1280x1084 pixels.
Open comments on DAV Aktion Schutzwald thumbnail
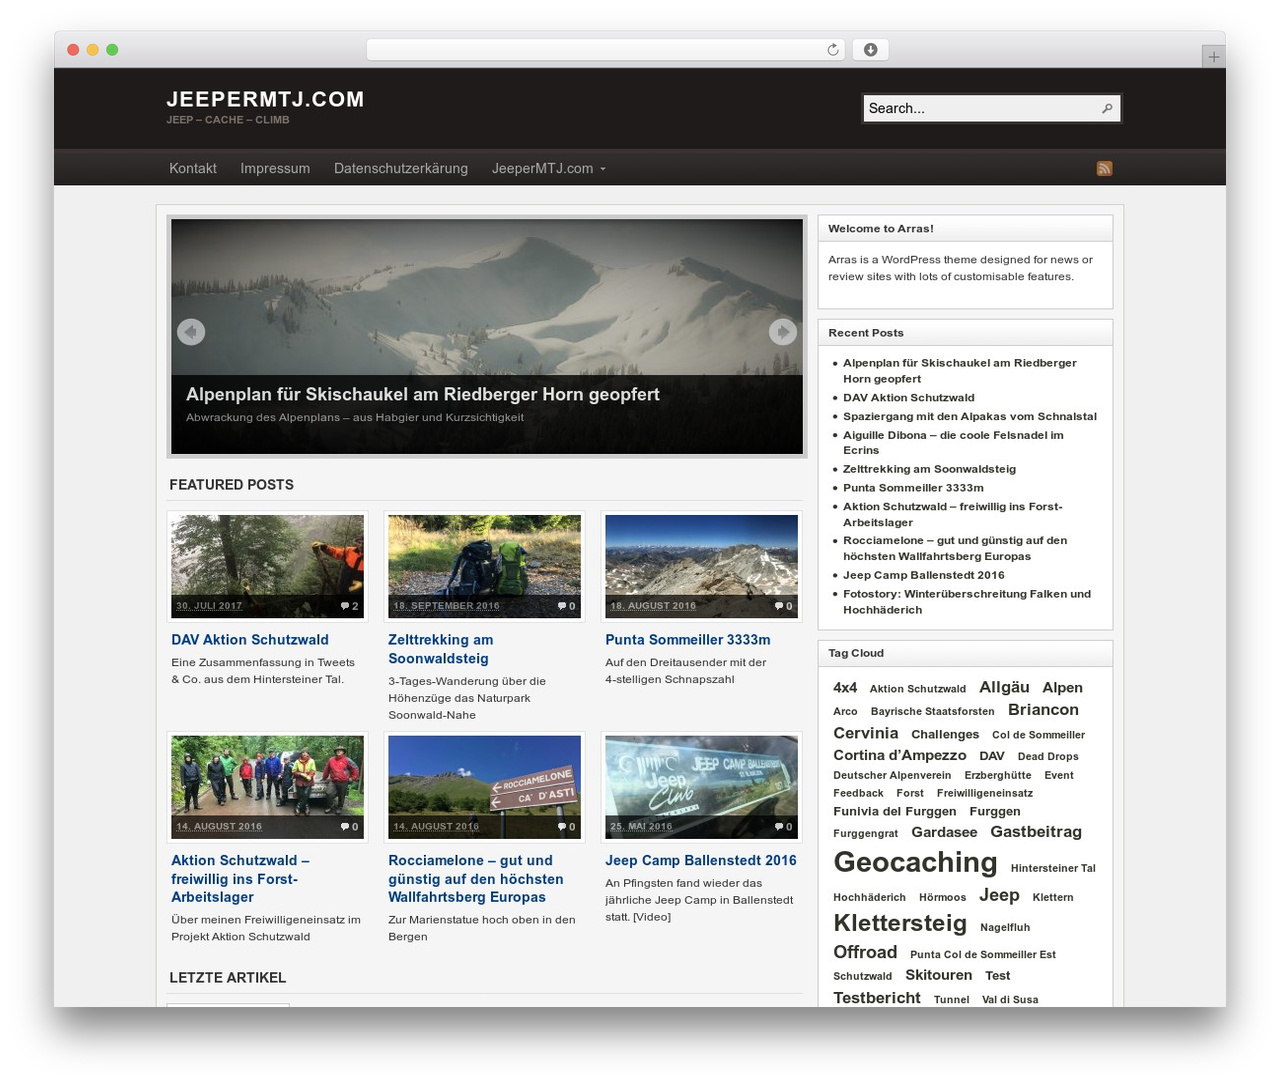(350, 606)
